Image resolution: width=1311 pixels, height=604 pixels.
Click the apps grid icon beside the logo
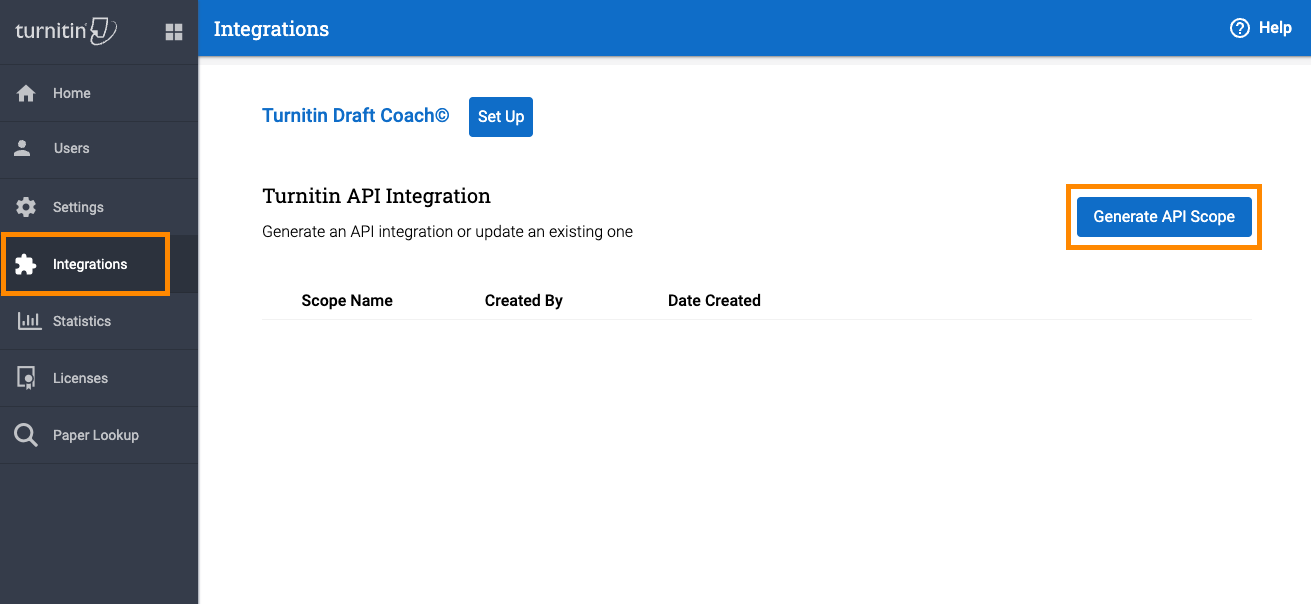172,31
